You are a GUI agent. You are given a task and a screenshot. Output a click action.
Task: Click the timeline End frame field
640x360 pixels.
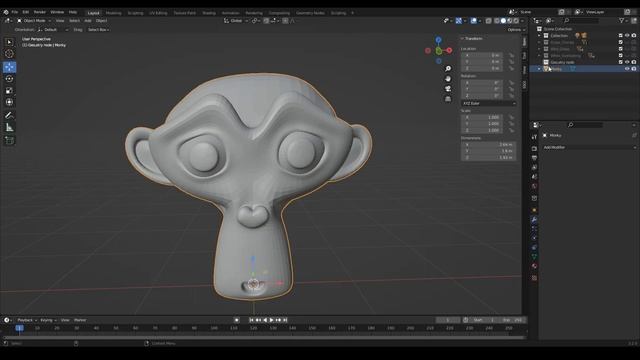[x=512, y=320]
